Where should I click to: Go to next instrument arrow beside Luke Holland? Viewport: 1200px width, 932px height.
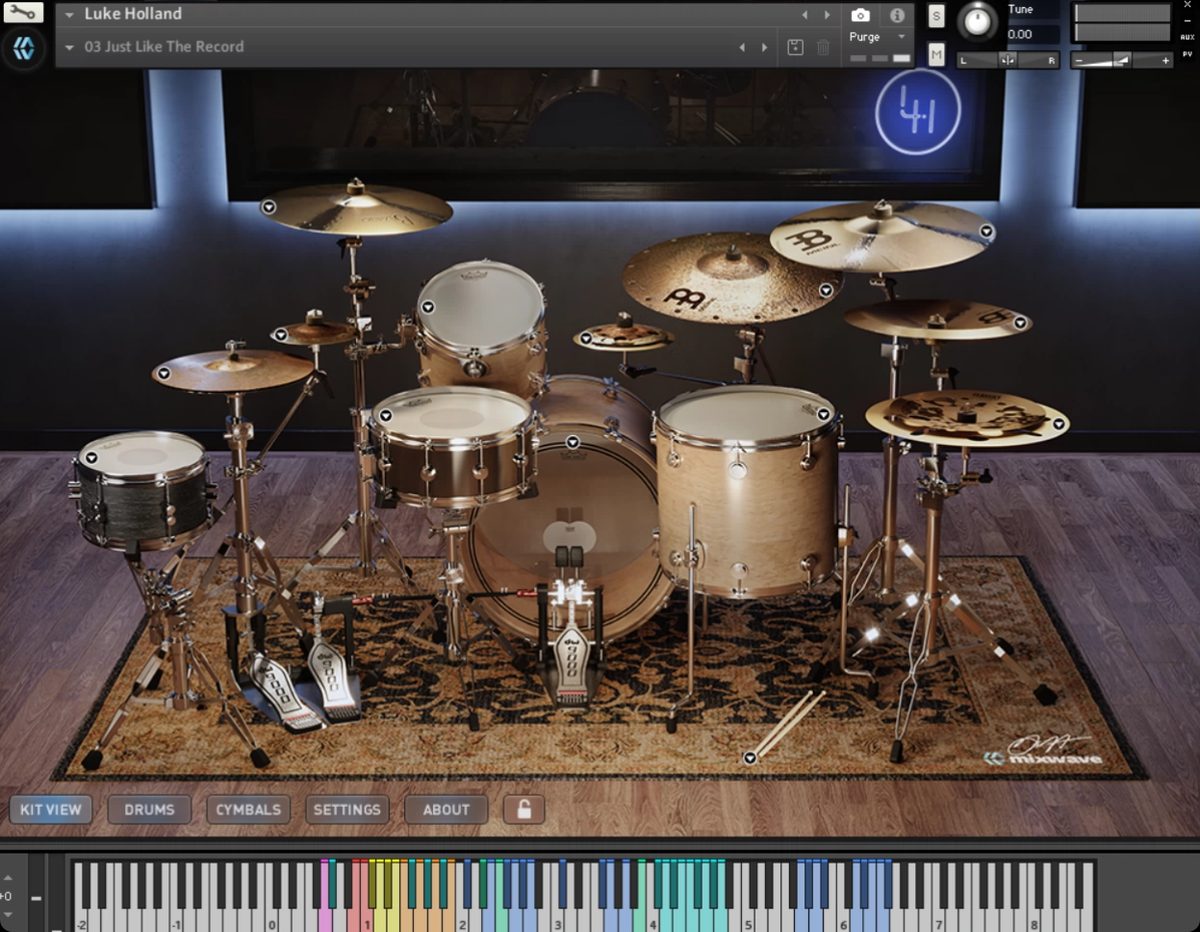[x=827, y=15]
